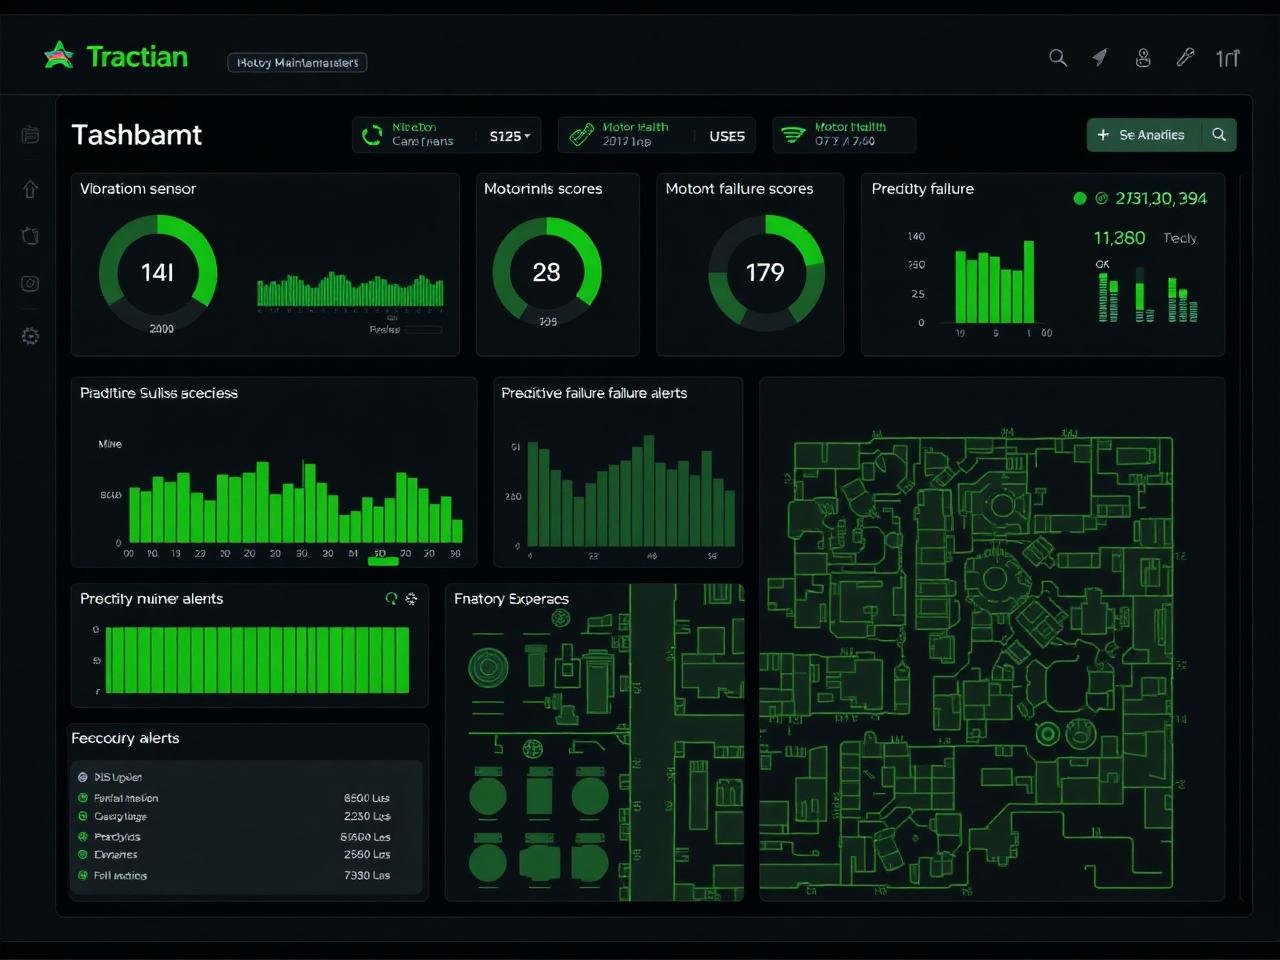Open the user profile icon
This screenshot has width=1280, height=960.
(1143, 58)
